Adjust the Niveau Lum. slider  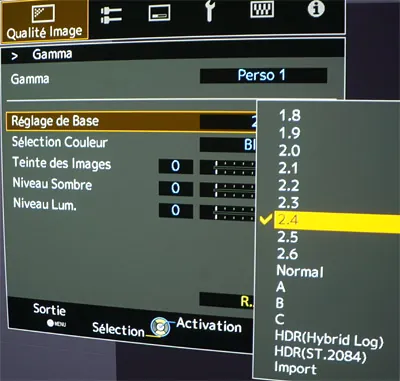coord(228,212)
